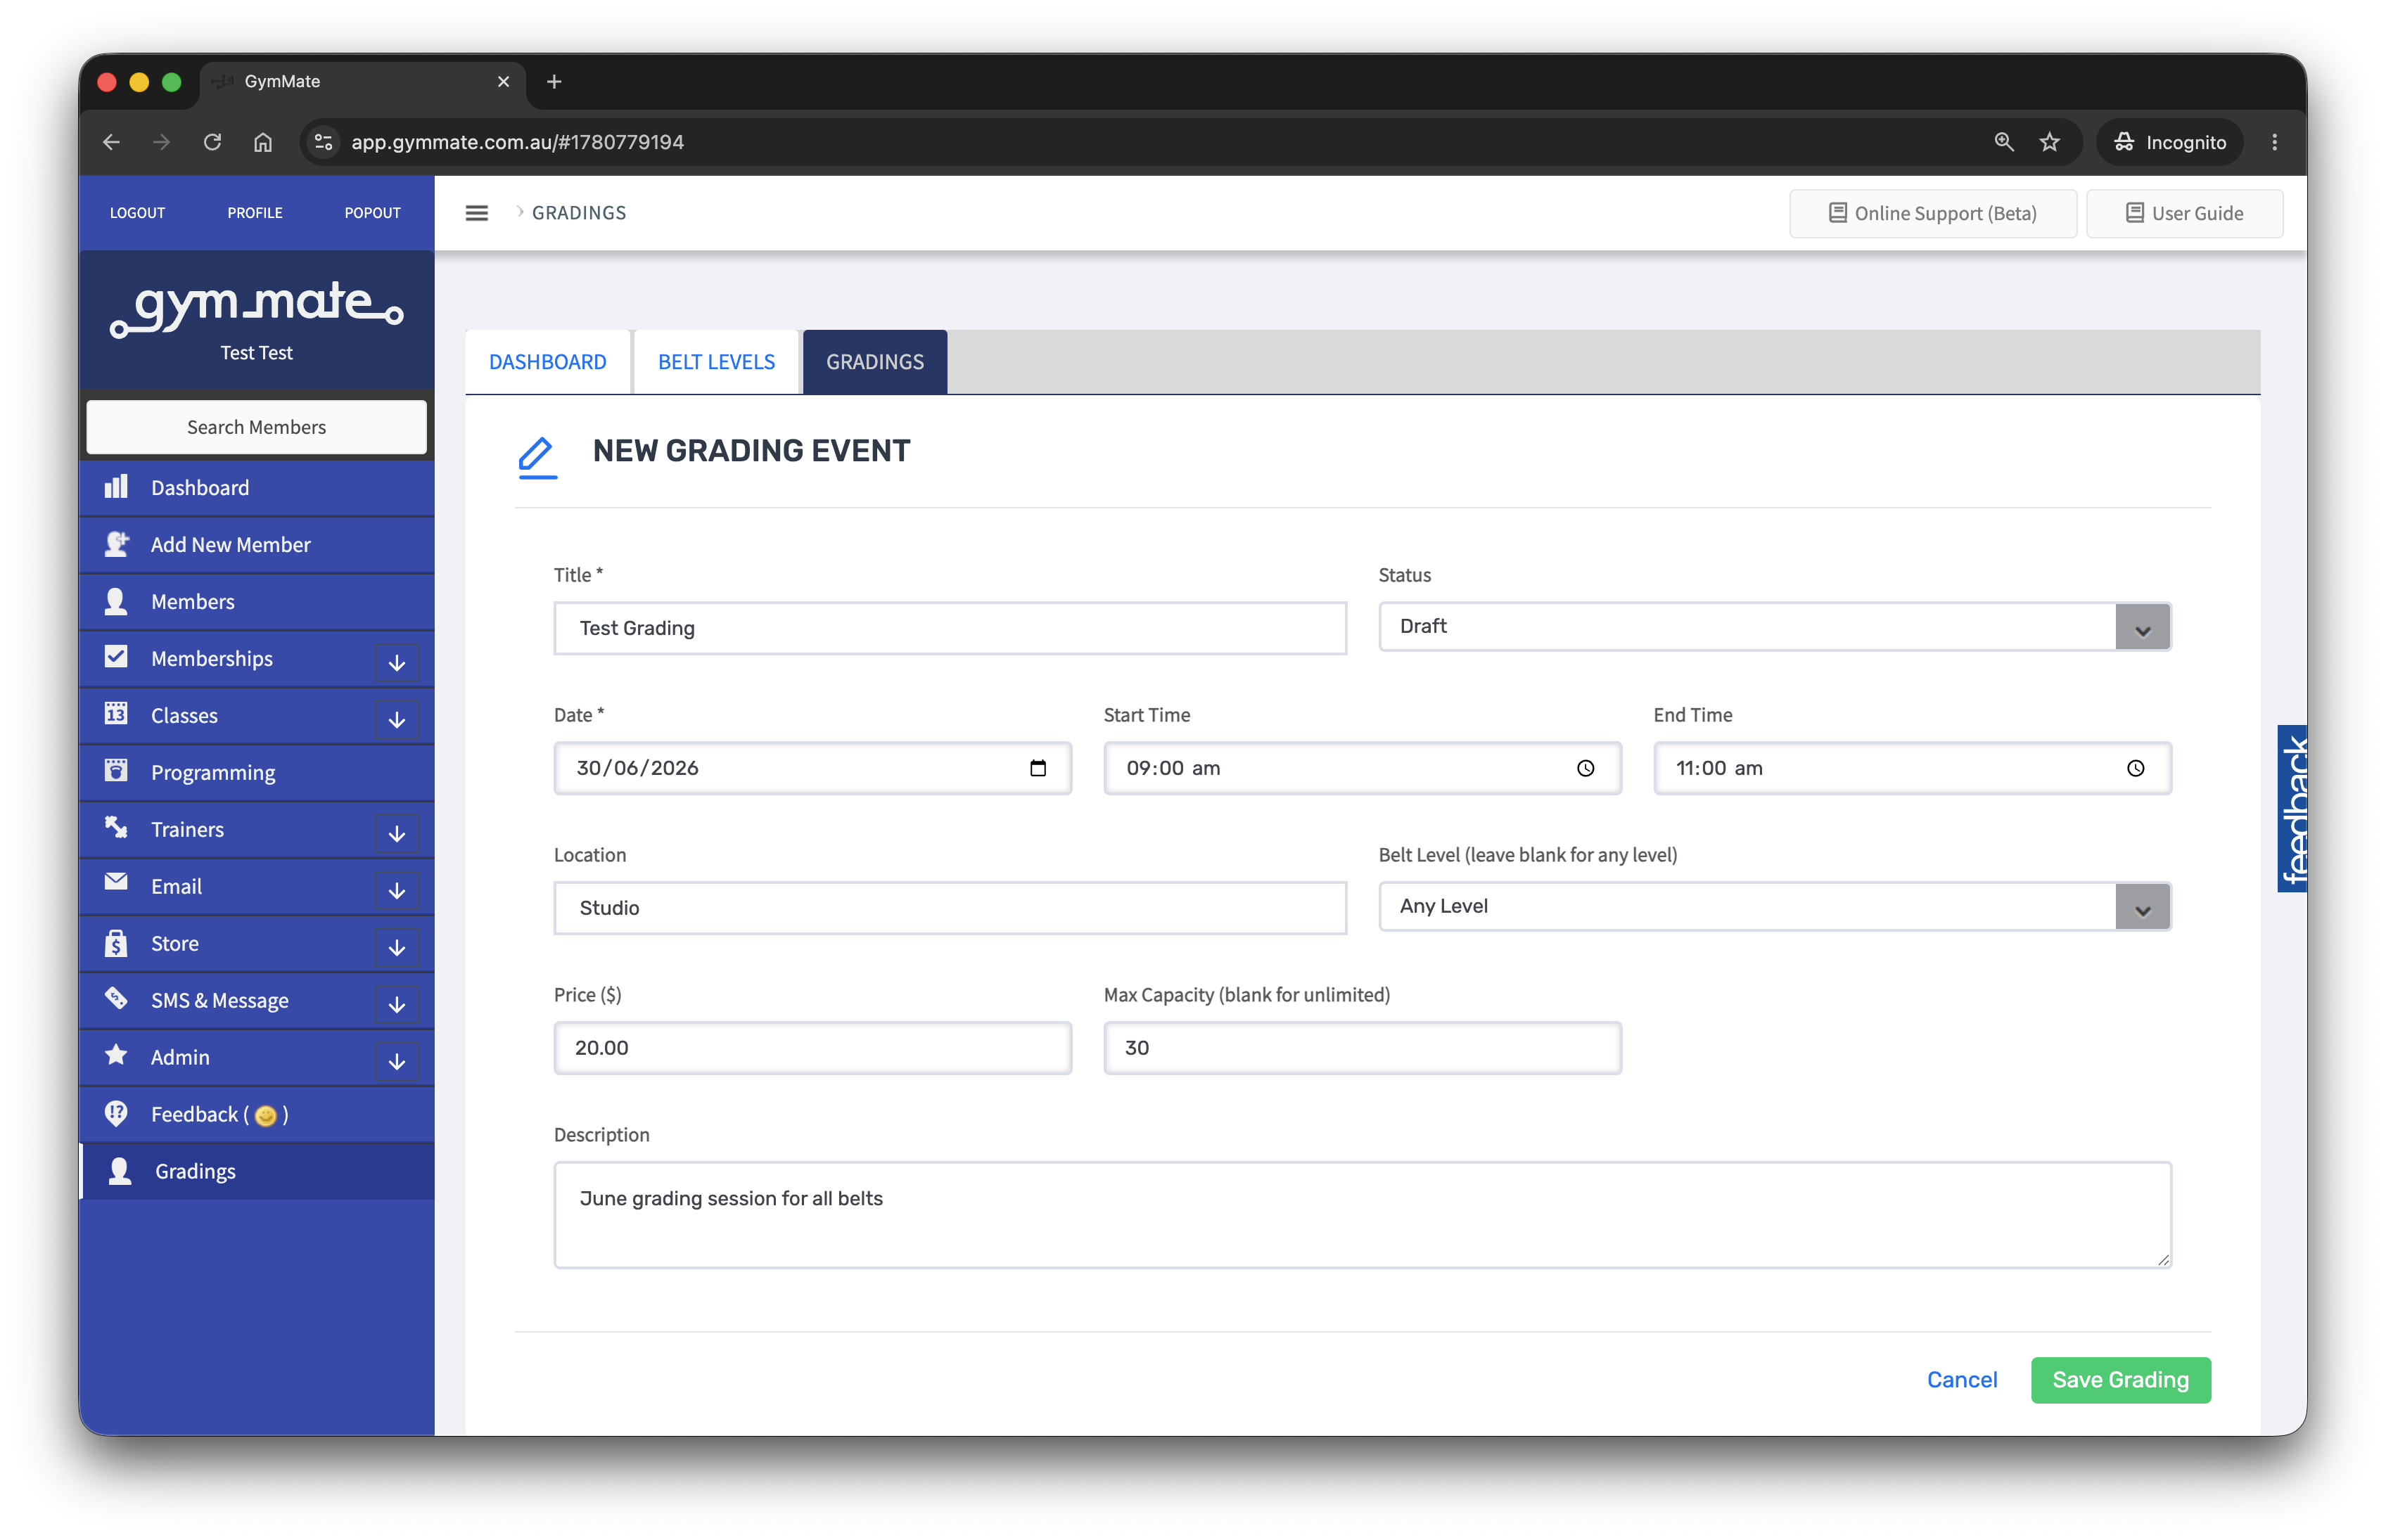Expand the Trainers submenu arrow
This screenshot has height=1540, width=2386.
point(397,833)
